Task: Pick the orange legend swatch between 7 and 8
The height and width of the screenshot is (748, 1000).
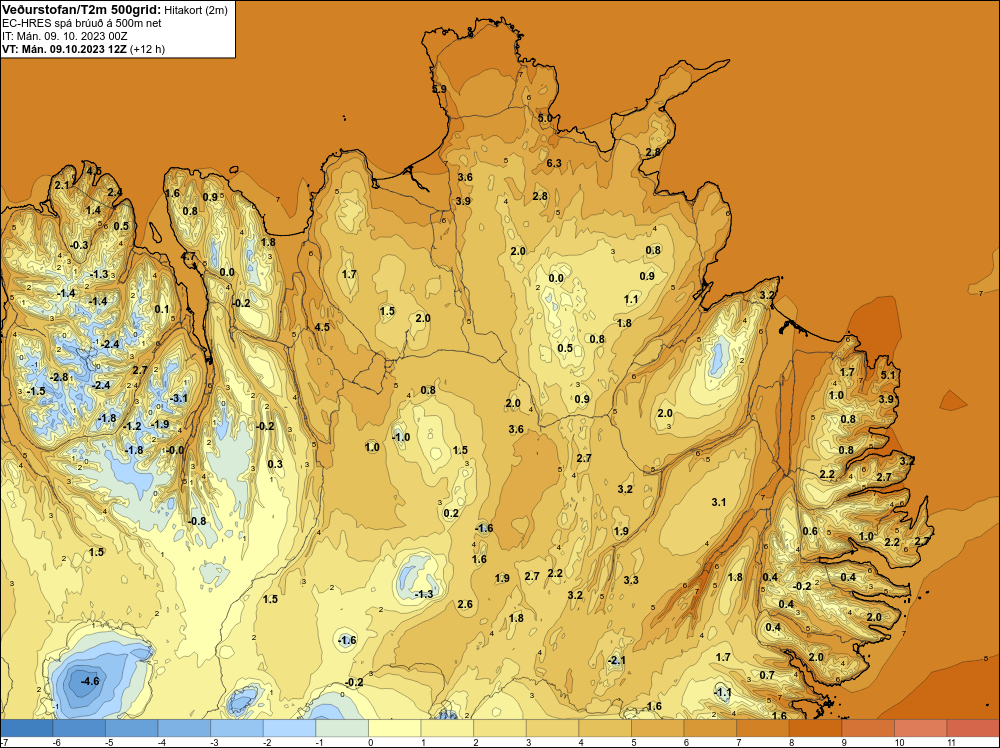Action: (x=763, y=728)
